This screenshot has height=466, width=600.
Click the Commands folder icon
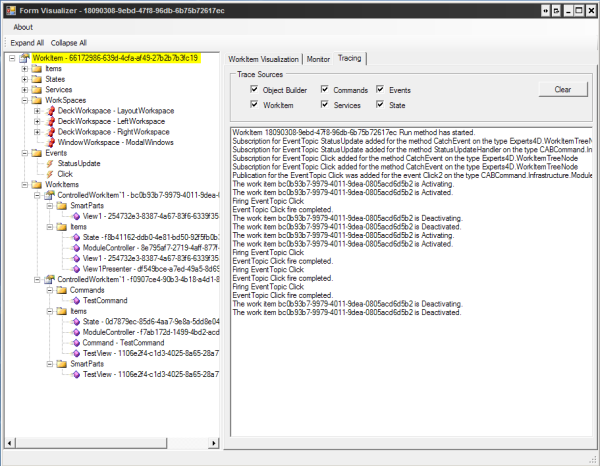pos(62,290)
